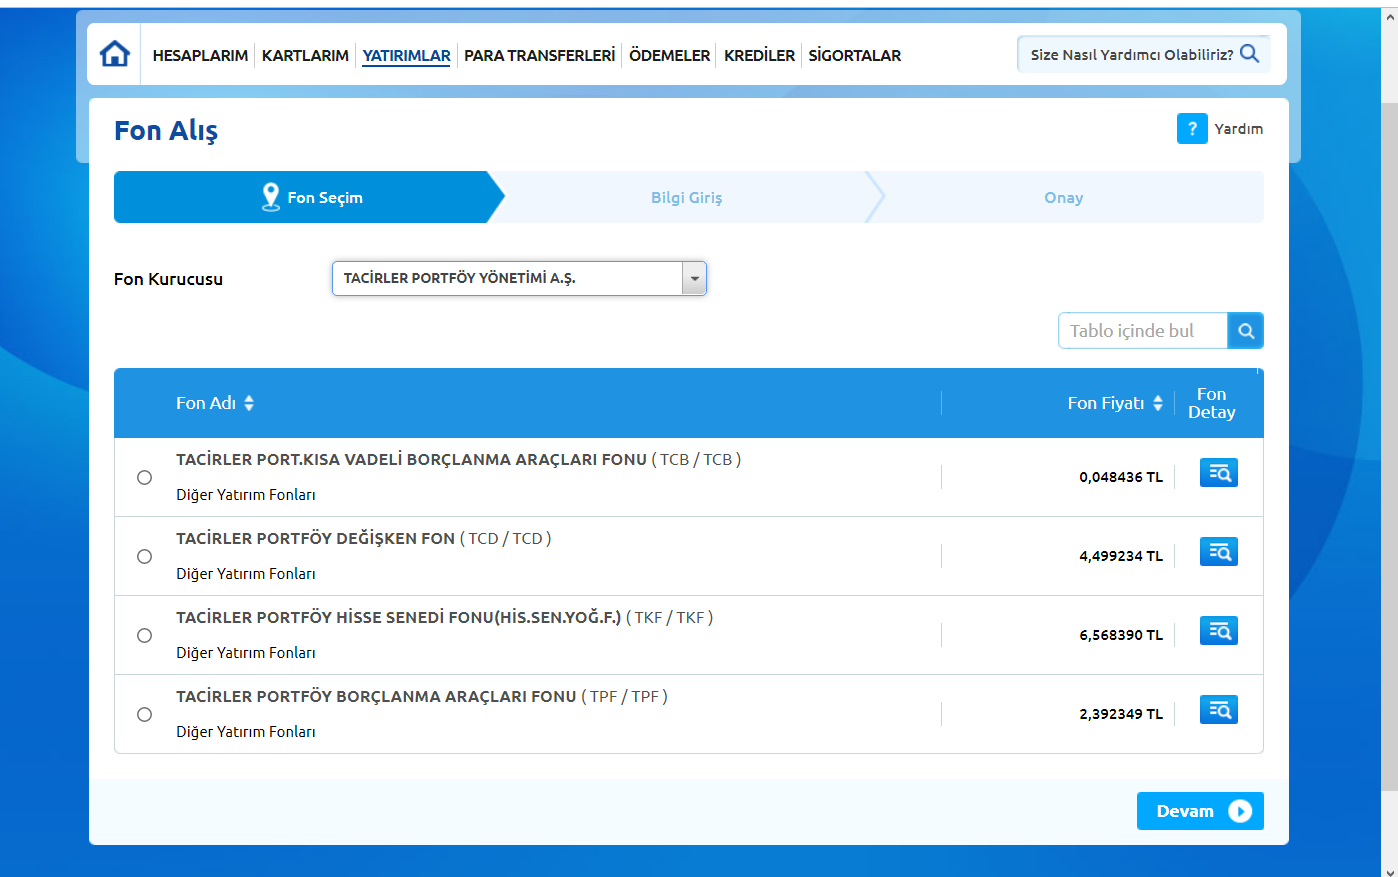This screenshot has width=1398, height=877.
Task: Go to Bilgi Giriş step
Action: [x=686, y=198]
